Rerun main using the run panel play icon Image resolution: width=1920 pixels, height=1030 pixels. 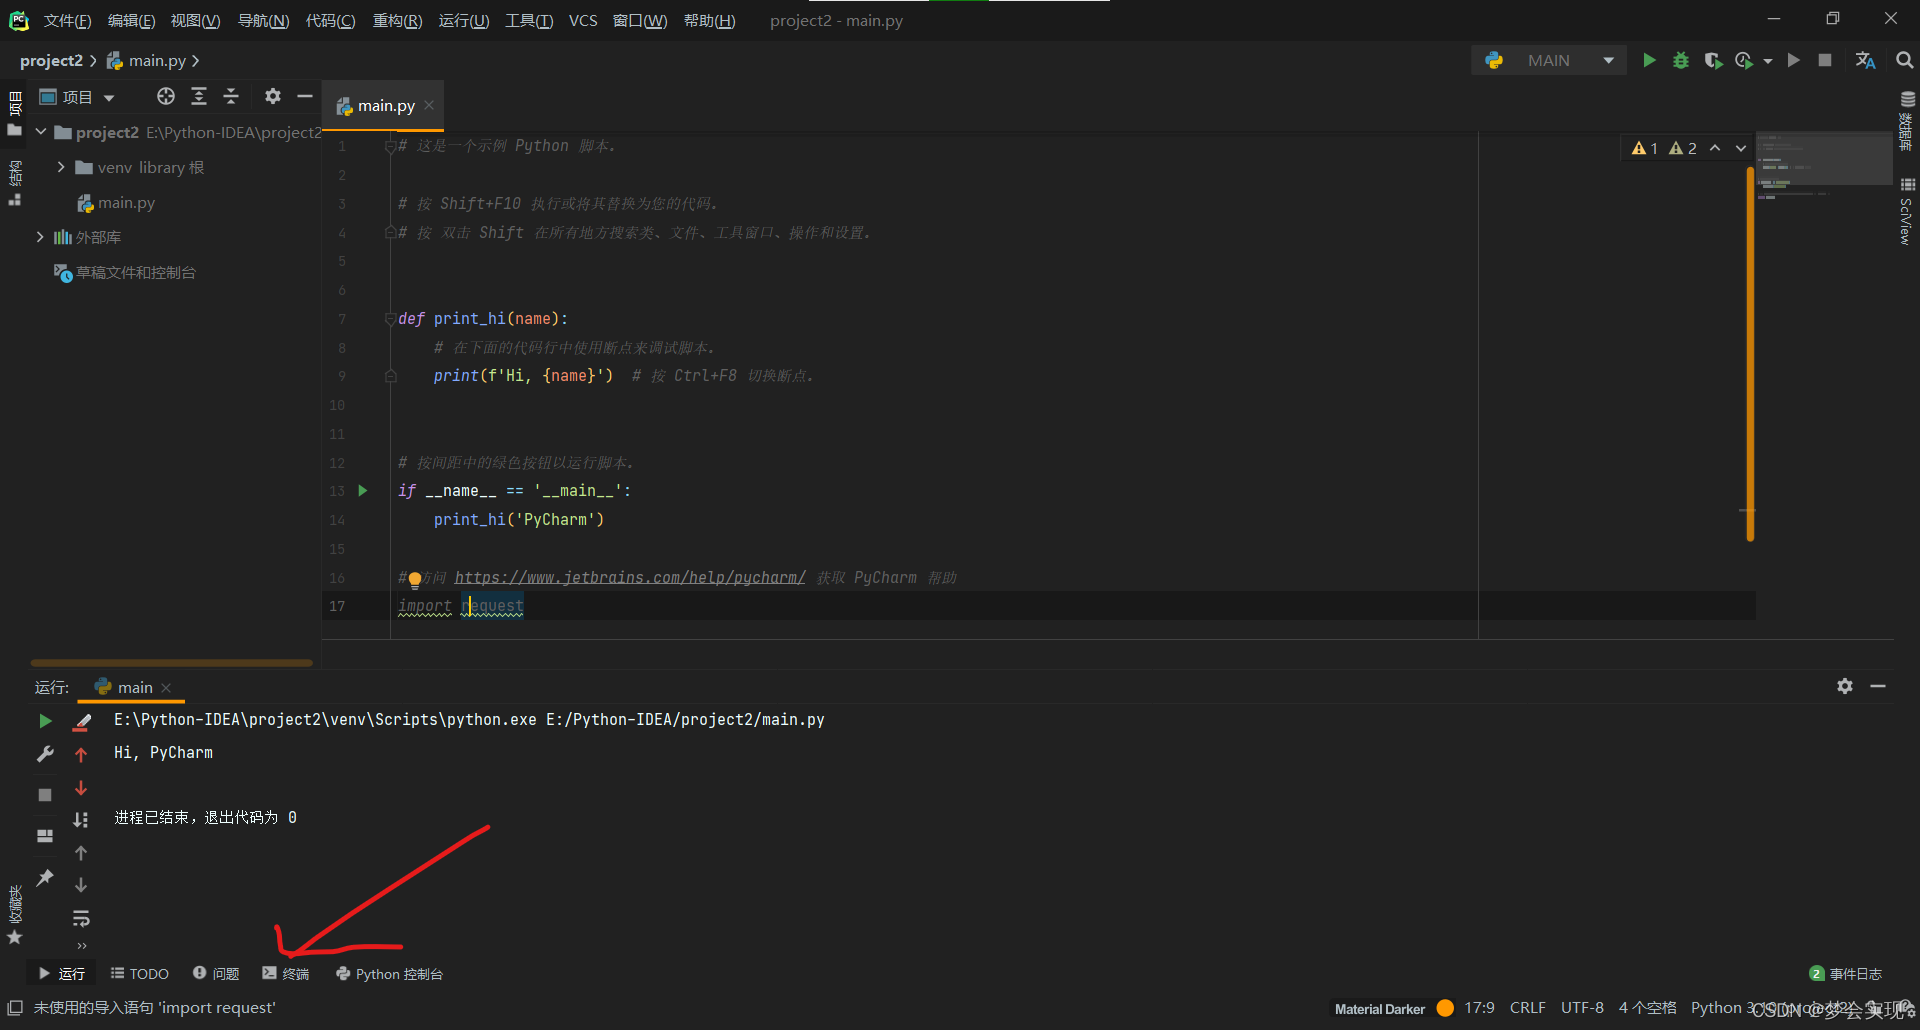[45, 721]
